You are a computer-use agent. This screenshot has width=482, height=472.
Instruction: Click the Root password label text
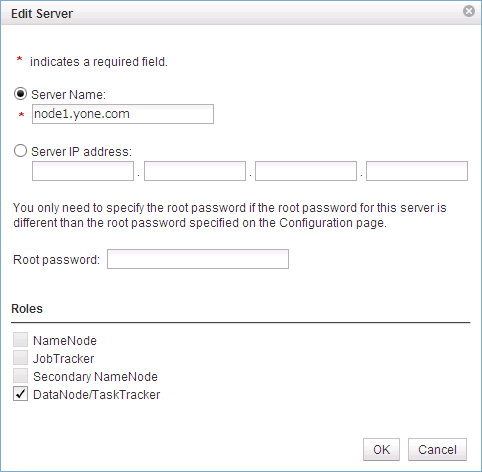[56, 260]
